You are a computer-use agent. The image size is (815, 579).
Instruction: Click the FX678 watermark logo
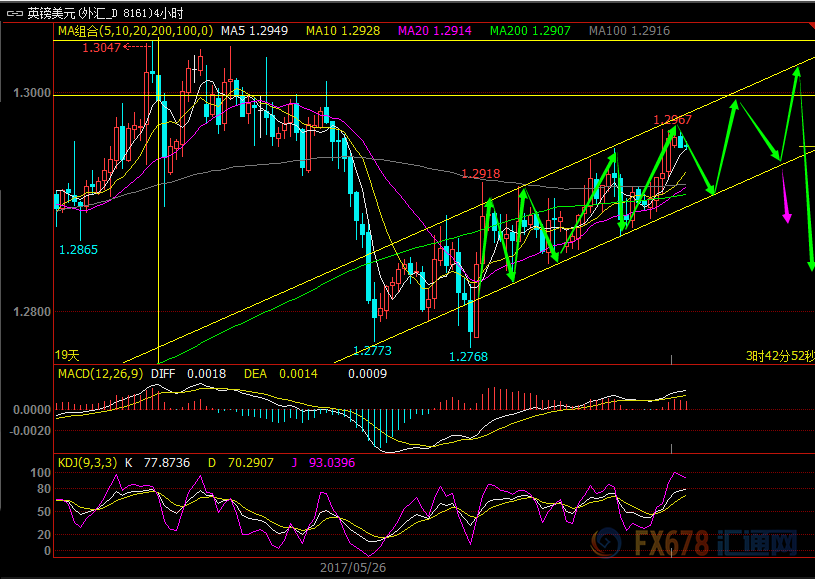pyautogui.click(x=695, y=543)
